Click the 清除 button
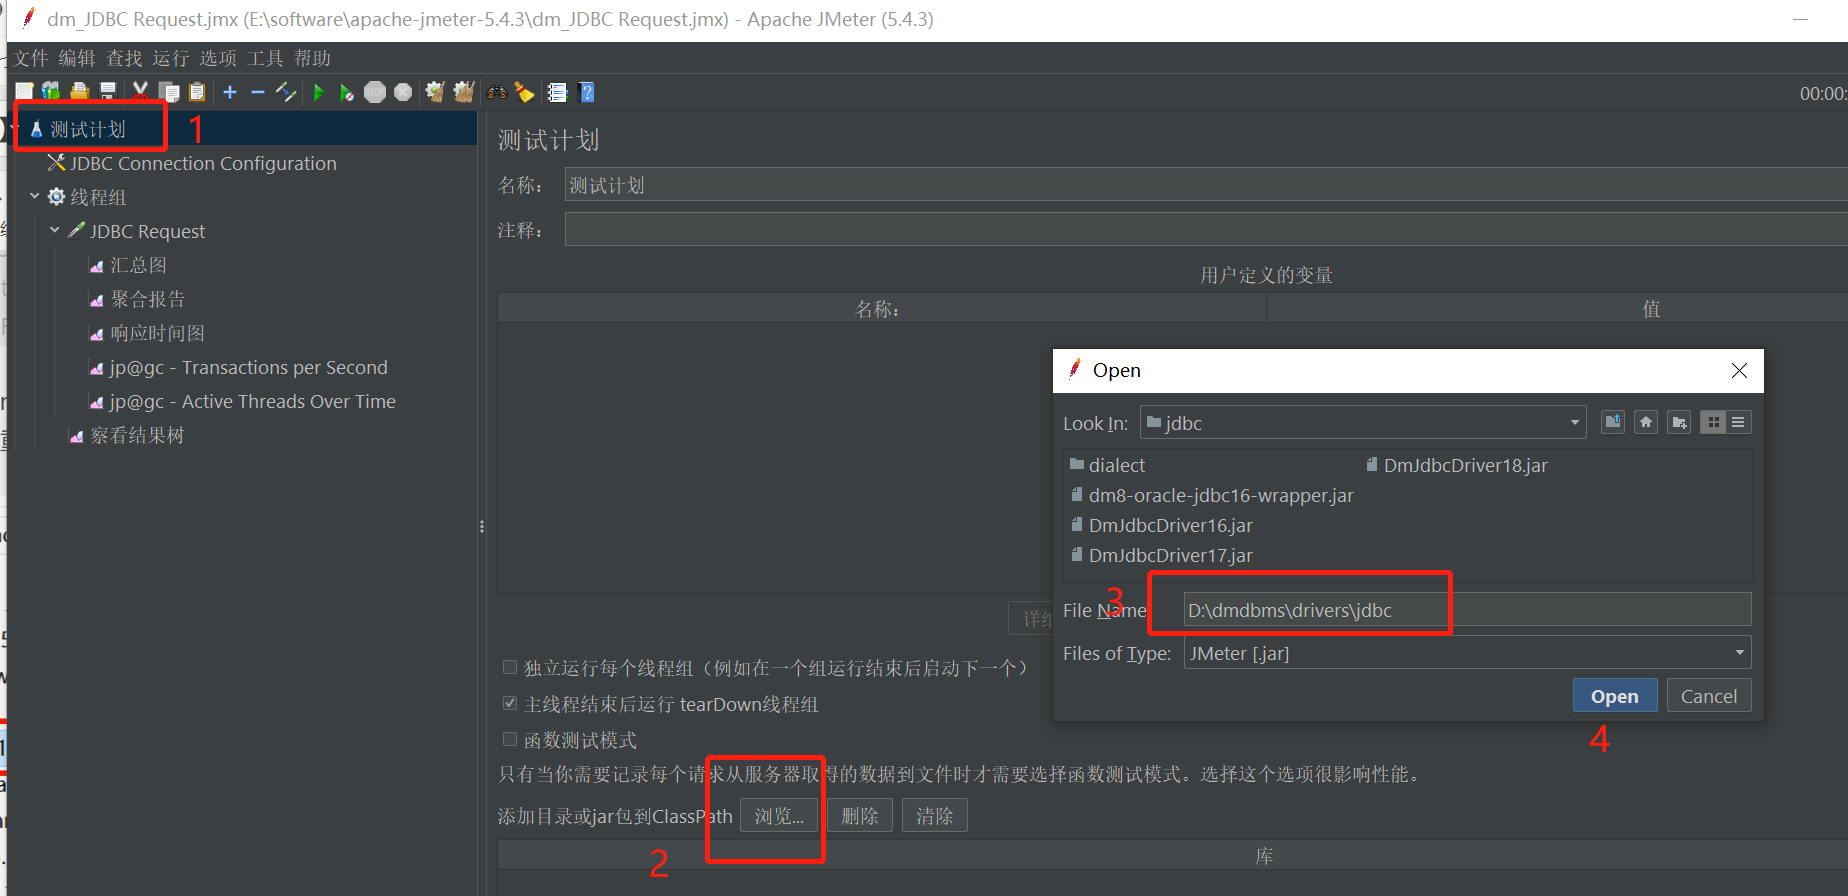The height and width of the screenshot is (896, 1848). point(935,816)
